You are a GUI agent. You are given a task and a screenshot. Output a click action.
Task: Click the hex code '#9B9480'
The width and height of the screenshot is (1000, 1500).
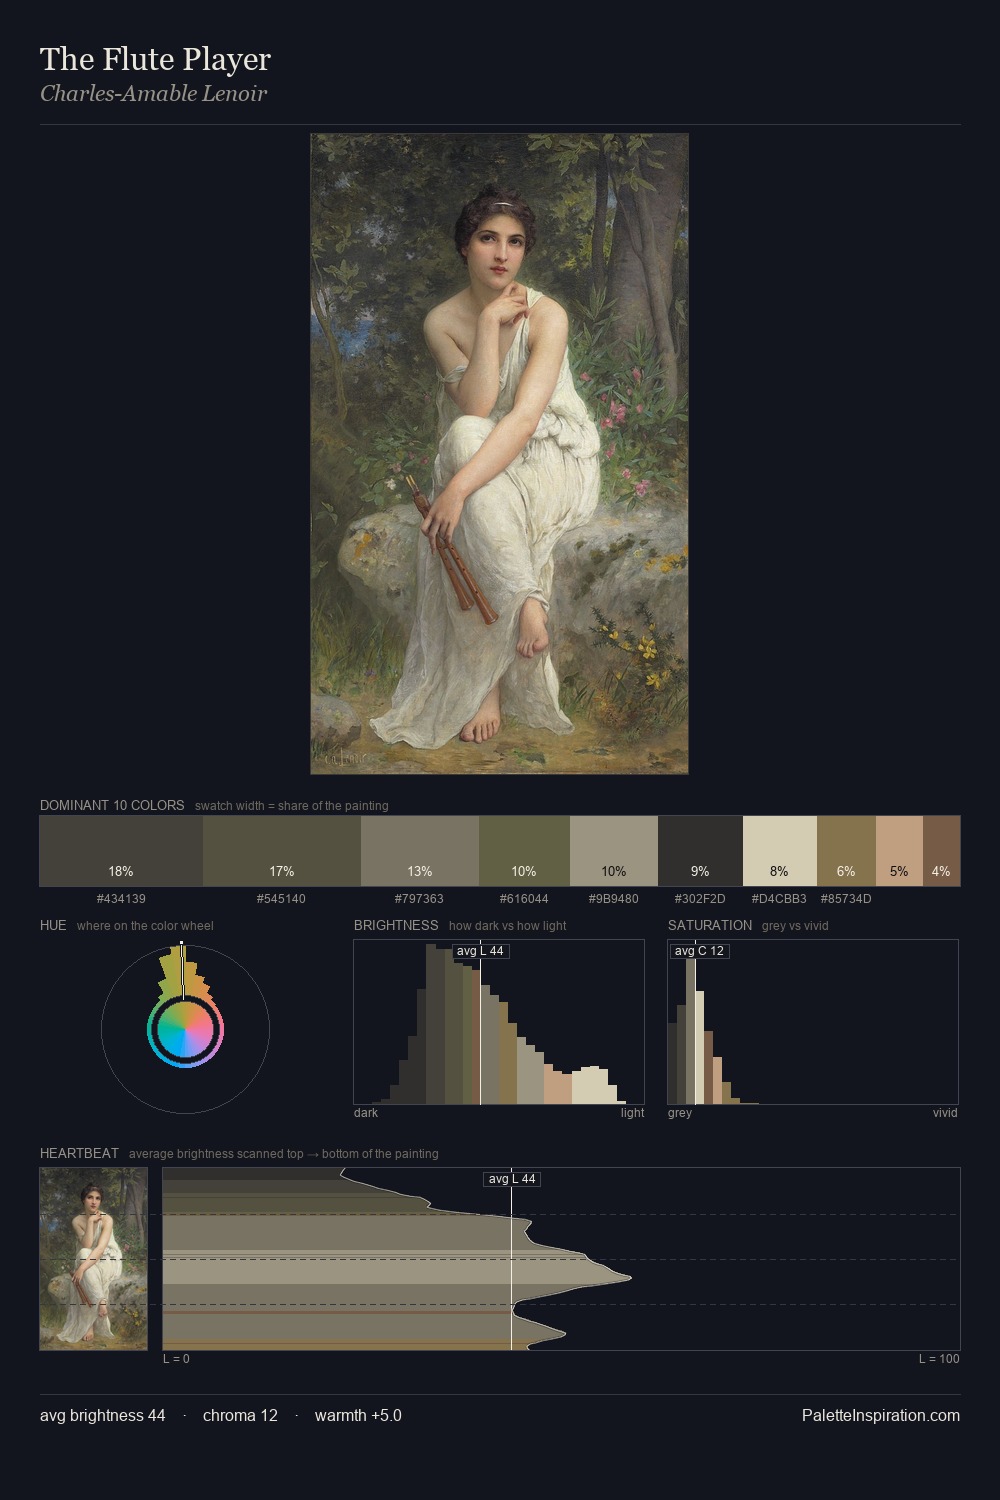pyautogui.click(x=613, y=899)
